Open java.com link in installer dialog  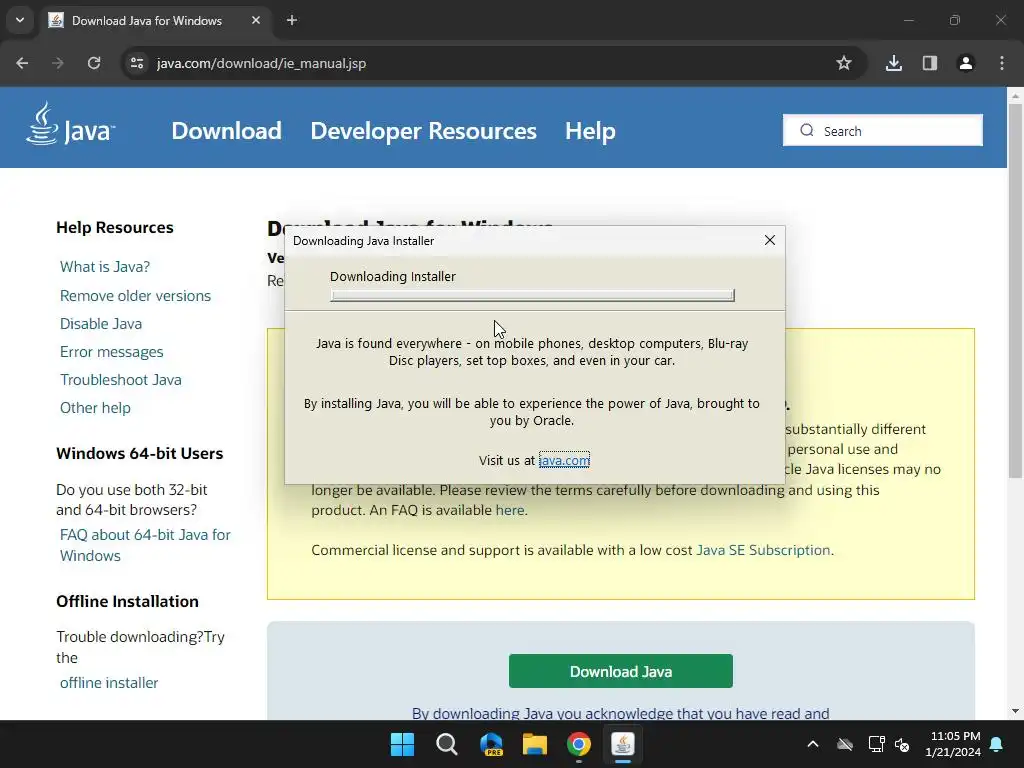pos(564,460)
